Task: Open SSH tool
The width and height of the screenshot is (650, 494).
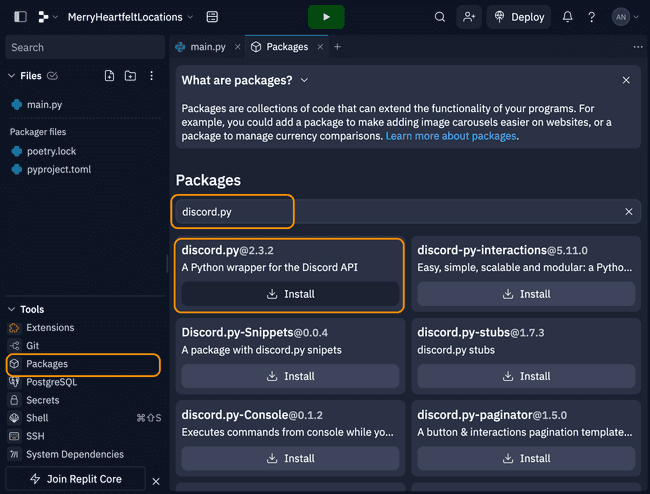Action: (35, 436)
